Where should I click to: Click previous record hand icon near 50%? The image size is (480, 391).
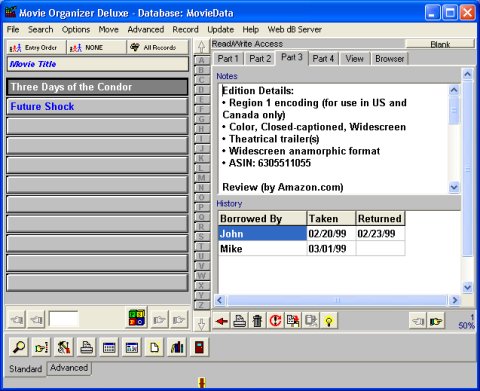click(x=418, y=321)
